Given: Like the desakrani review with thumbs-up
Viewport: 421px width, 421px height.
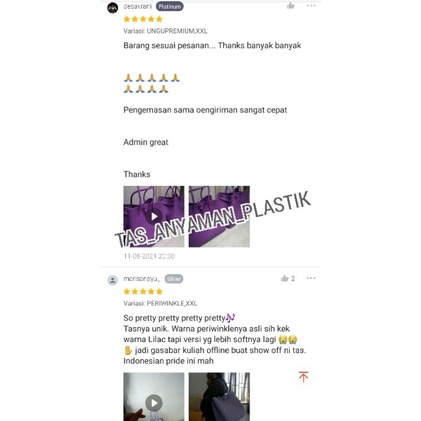Looking at the screenshot, I should [x=291, y=5].
